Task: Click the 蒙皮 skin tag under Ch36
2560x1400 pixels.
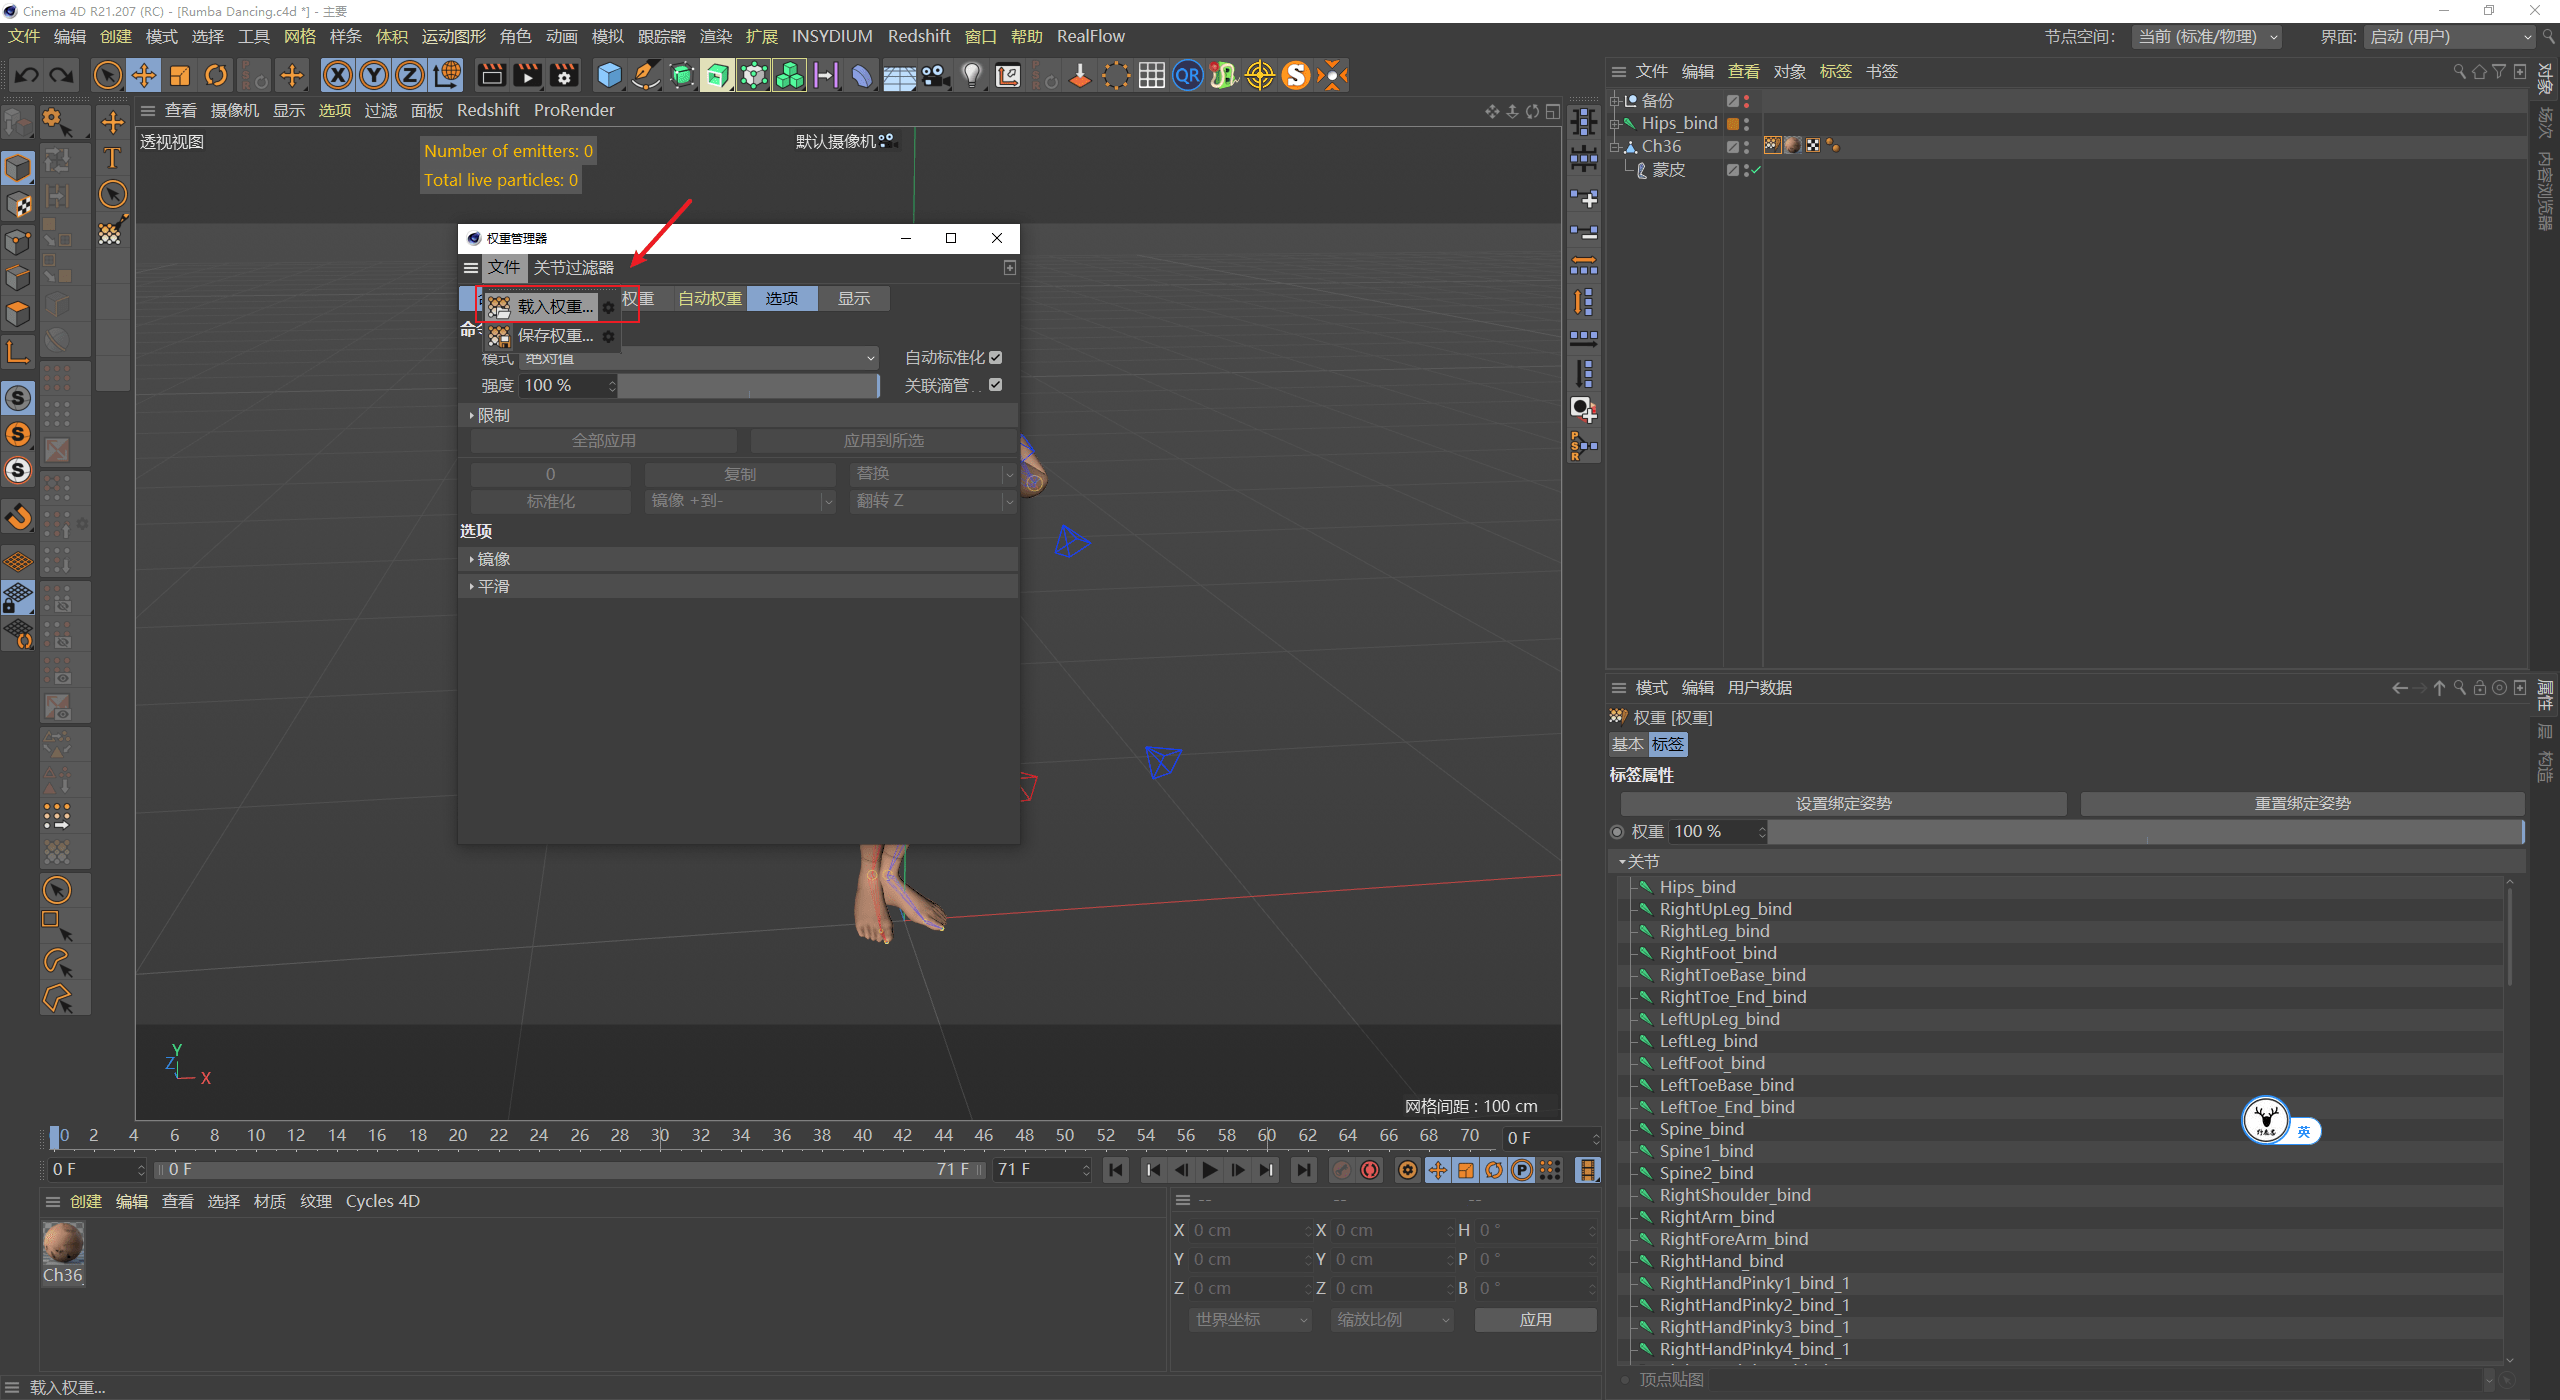Action: [1667, 170]
